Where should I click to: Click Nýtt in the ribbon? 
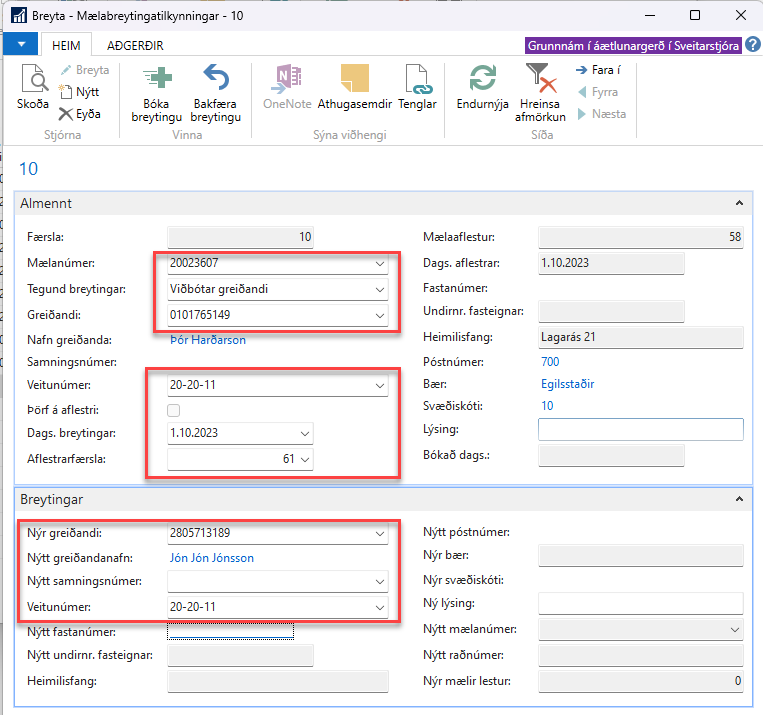pyautogui.click(x=79, y=92)
